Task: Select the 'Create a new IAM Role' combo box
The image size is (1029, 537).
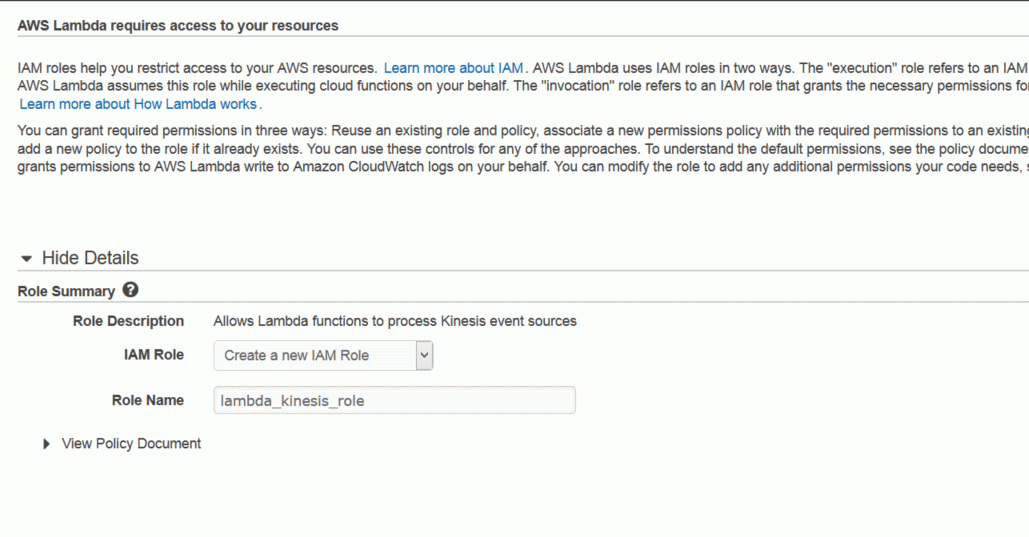Action: point(323,355)
